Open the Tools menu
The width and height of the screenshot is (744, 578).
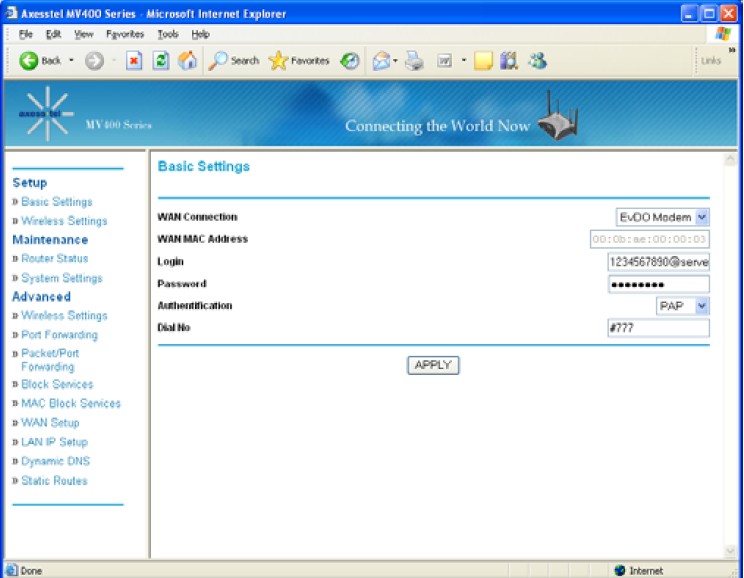point(168,34)
